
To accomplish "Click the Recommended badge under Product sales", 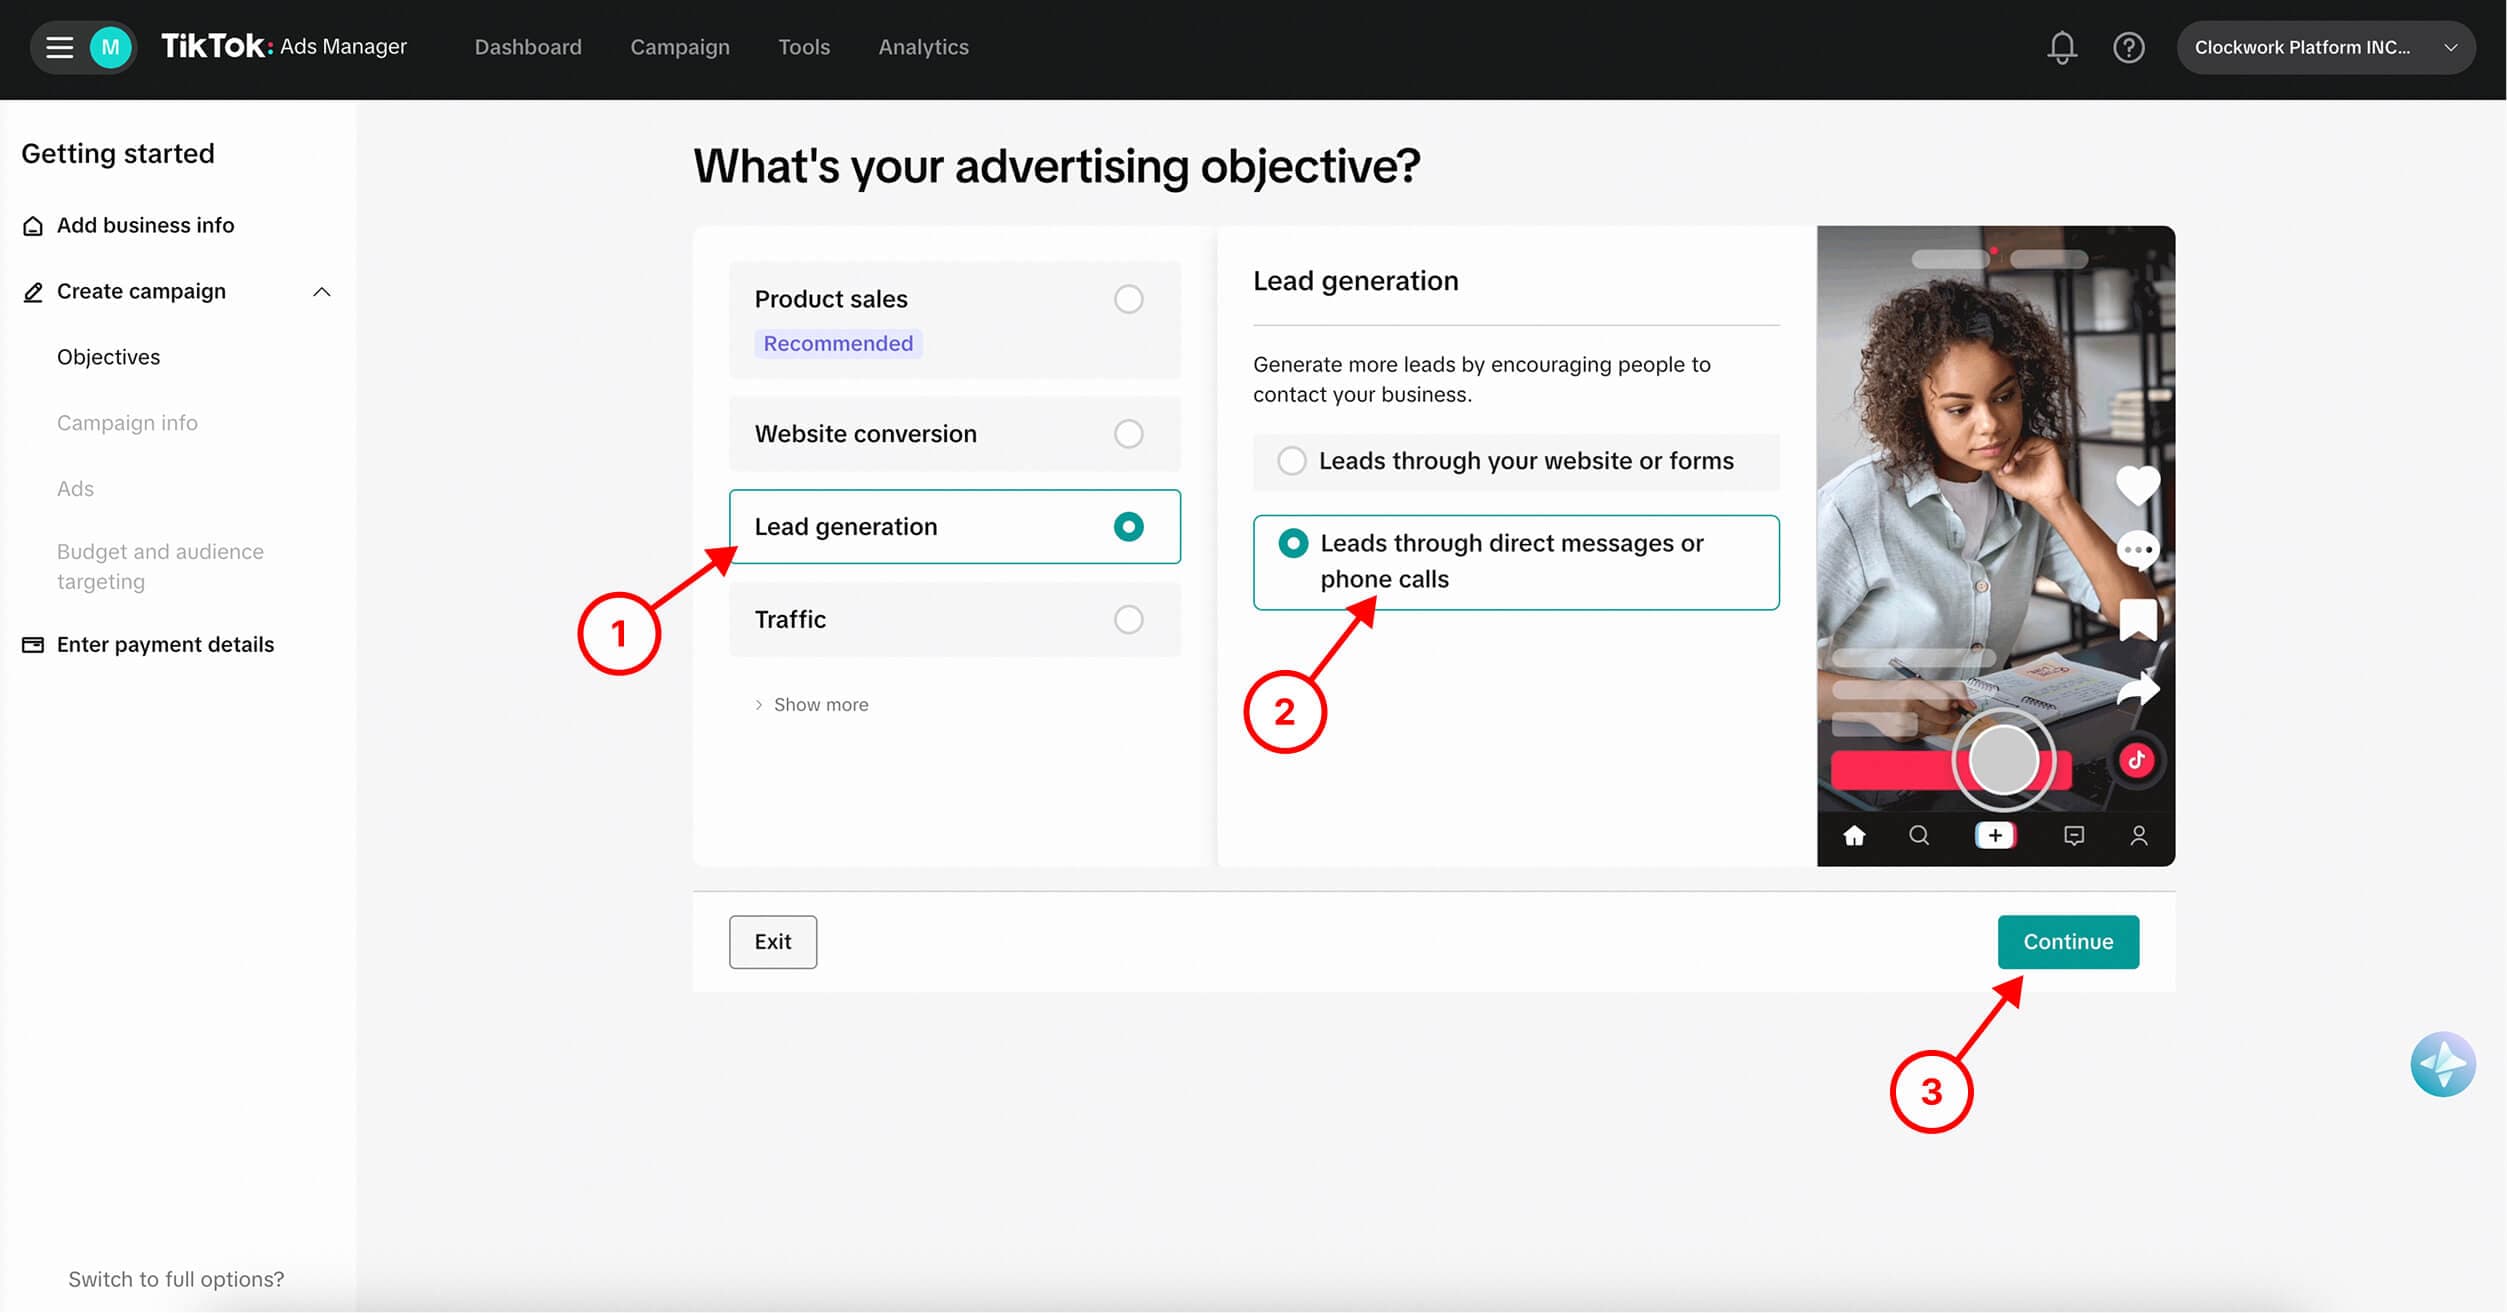I will pos(838,344).
